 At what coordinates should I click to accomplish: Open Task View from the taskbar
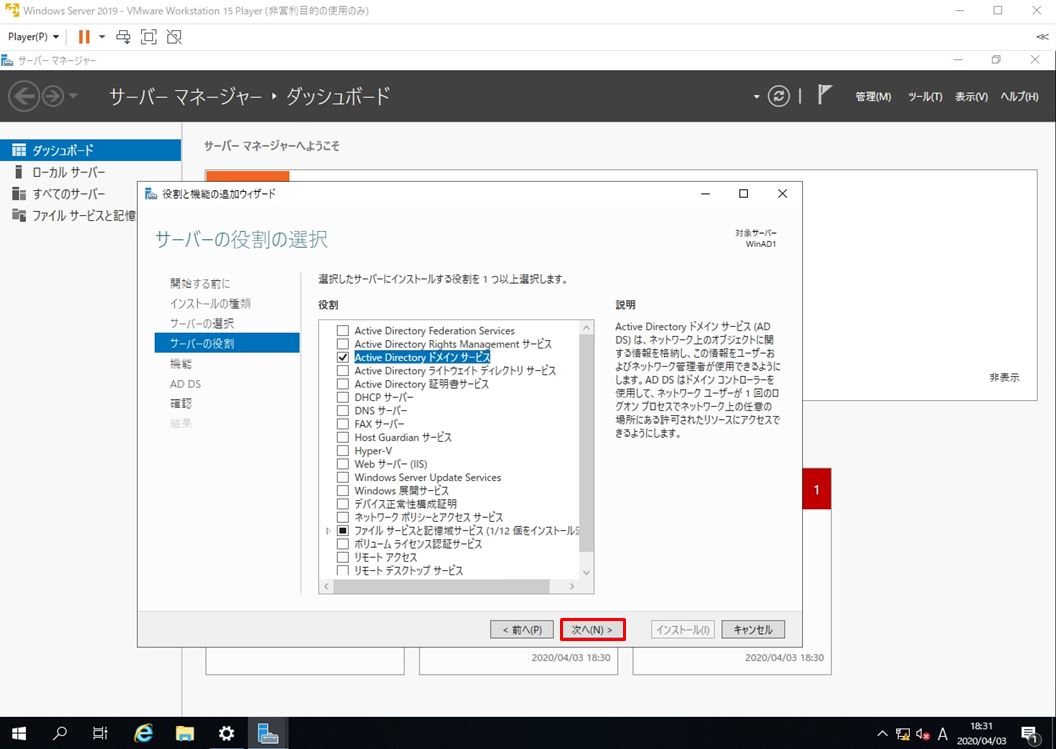tap(100, 733)
